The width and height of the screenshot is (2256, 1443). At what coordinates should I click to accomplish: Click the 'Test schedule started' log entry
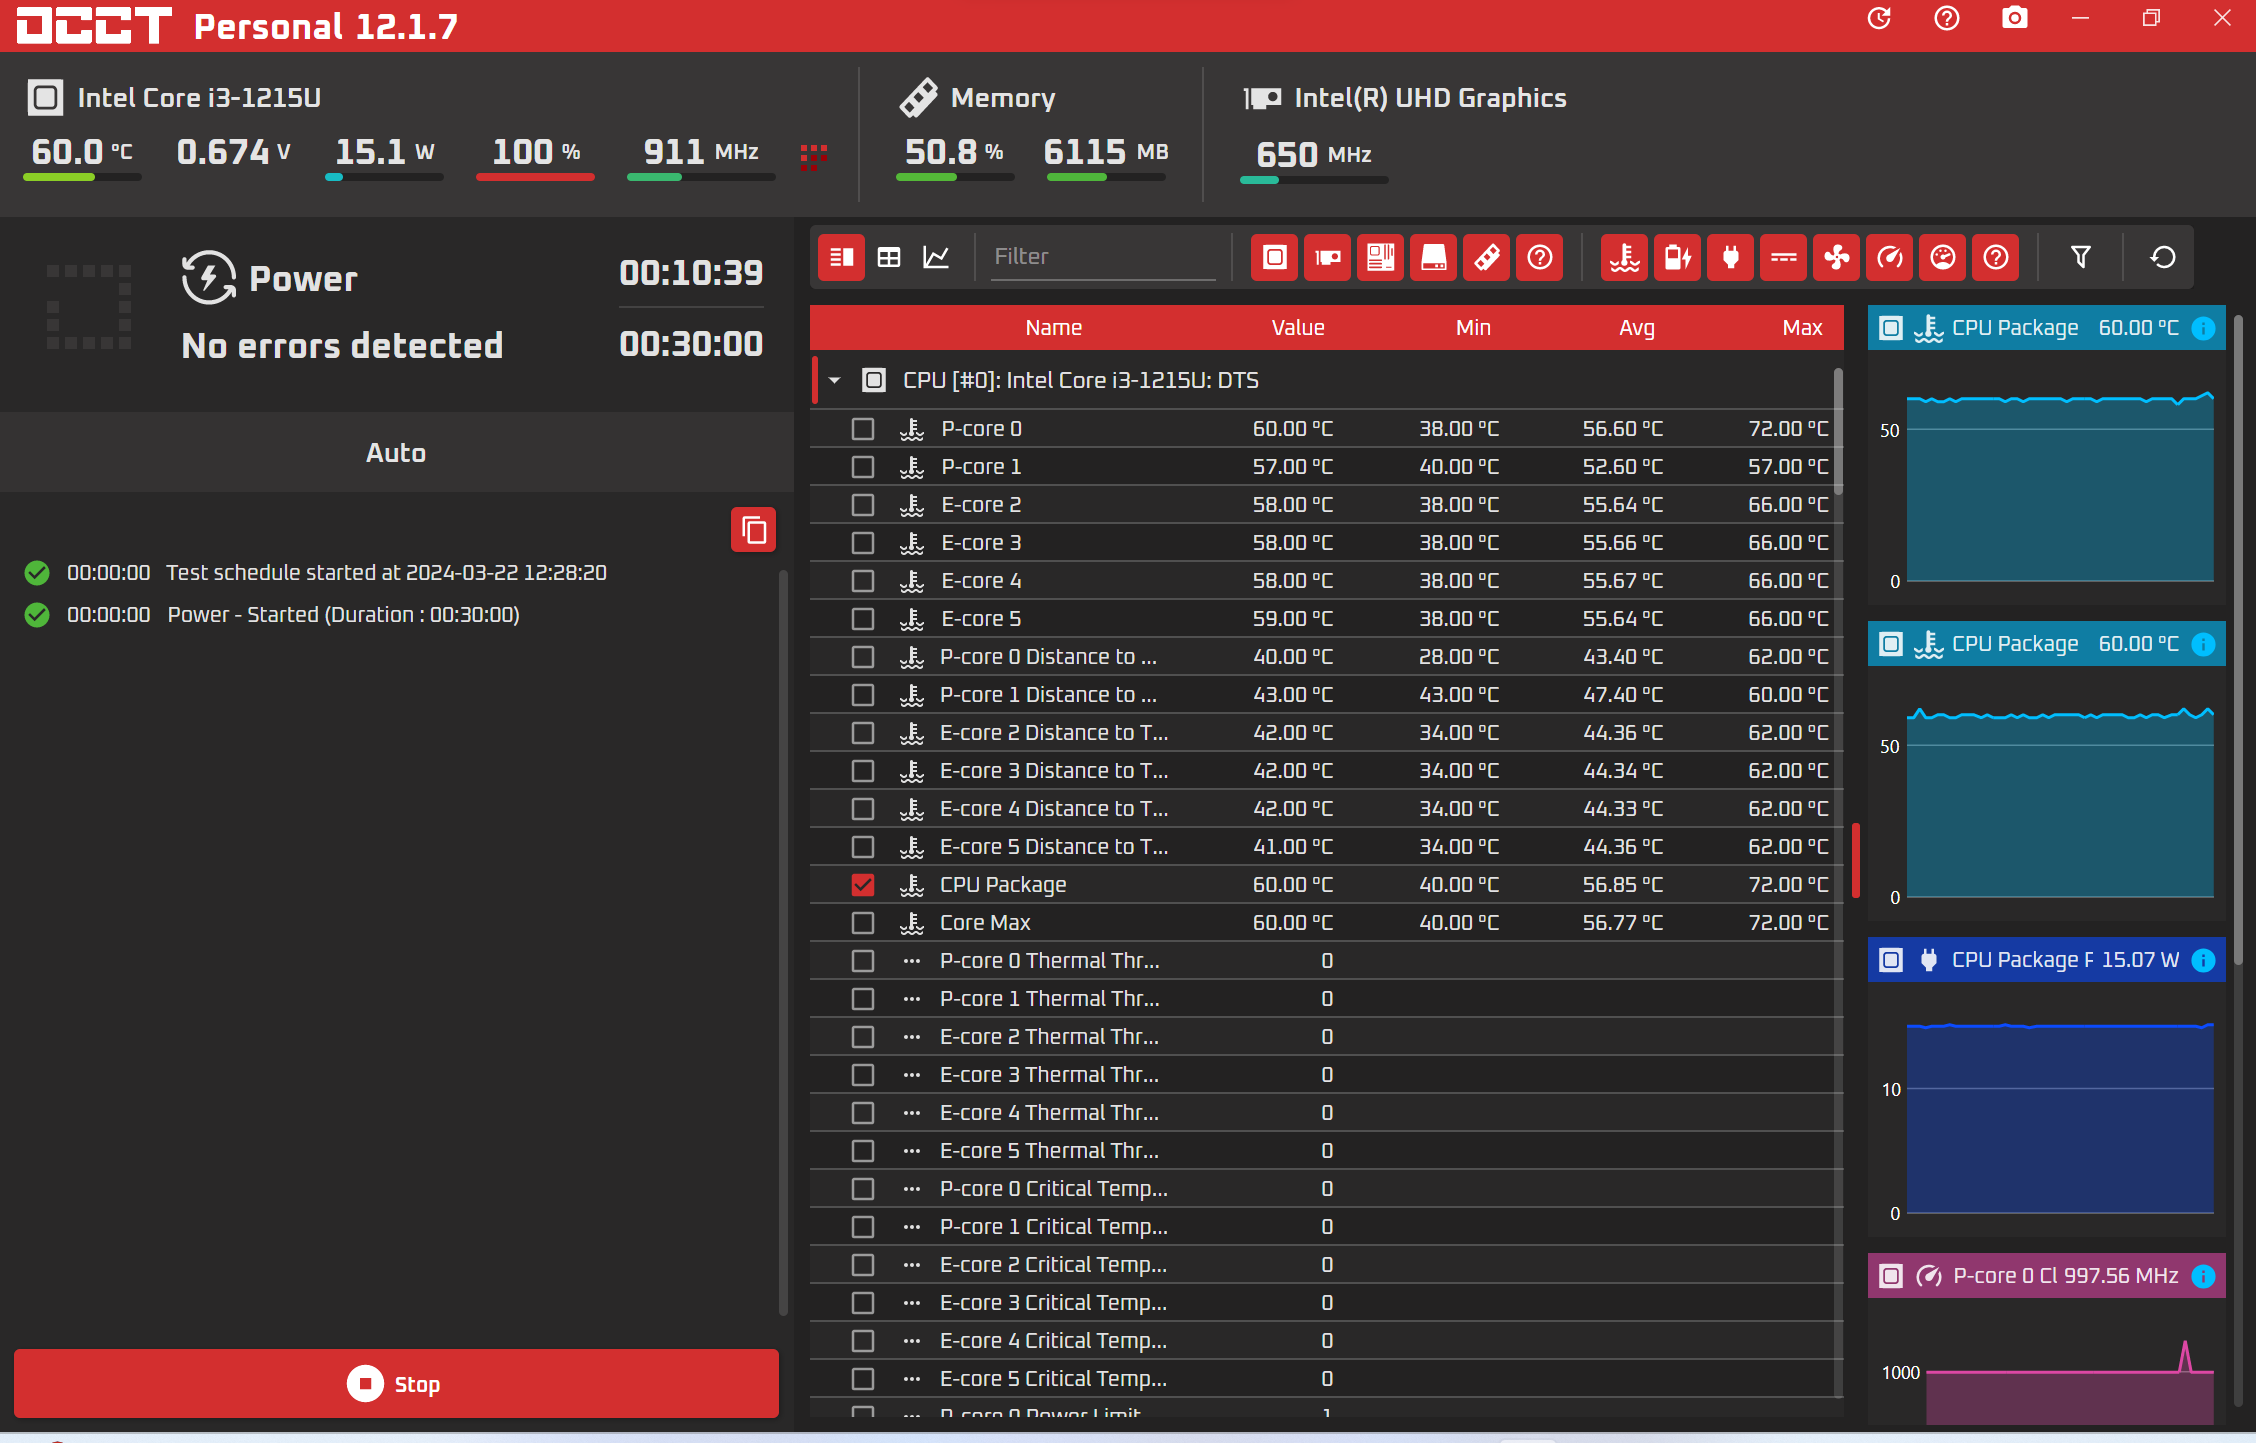(386, 573)
